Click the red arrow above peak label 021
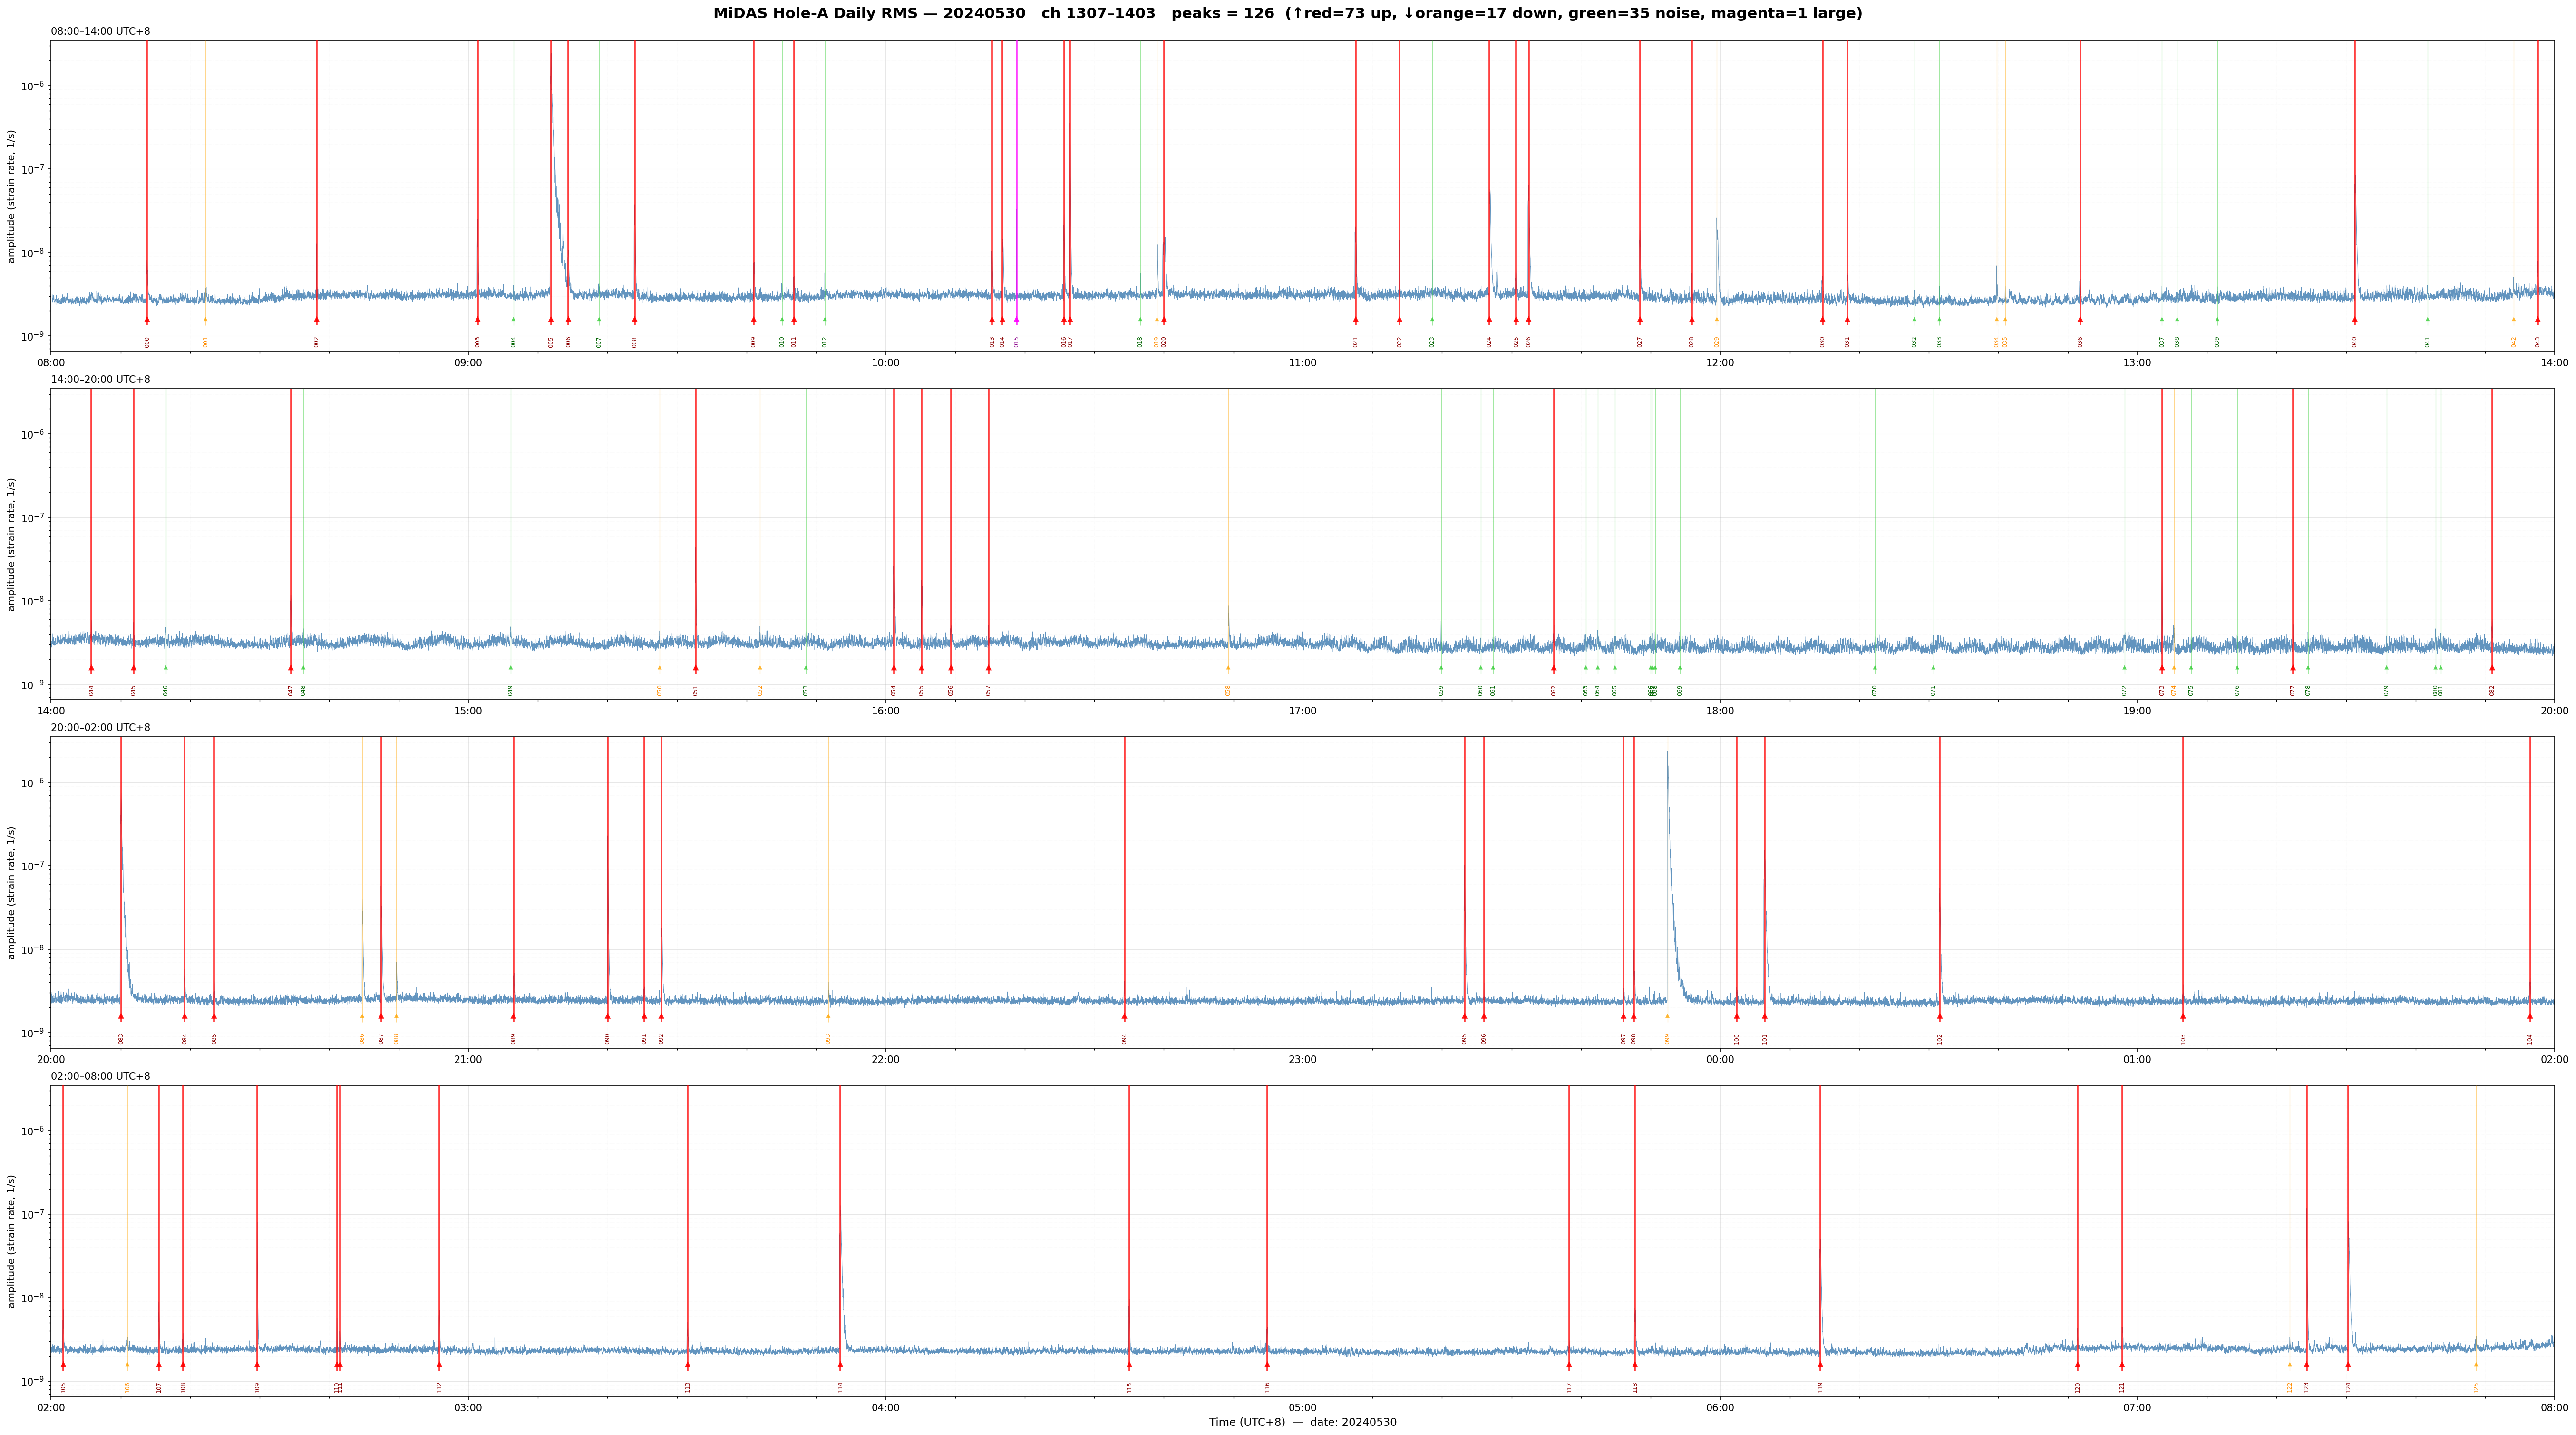2576x1435 pixels. pos(1356,320)
